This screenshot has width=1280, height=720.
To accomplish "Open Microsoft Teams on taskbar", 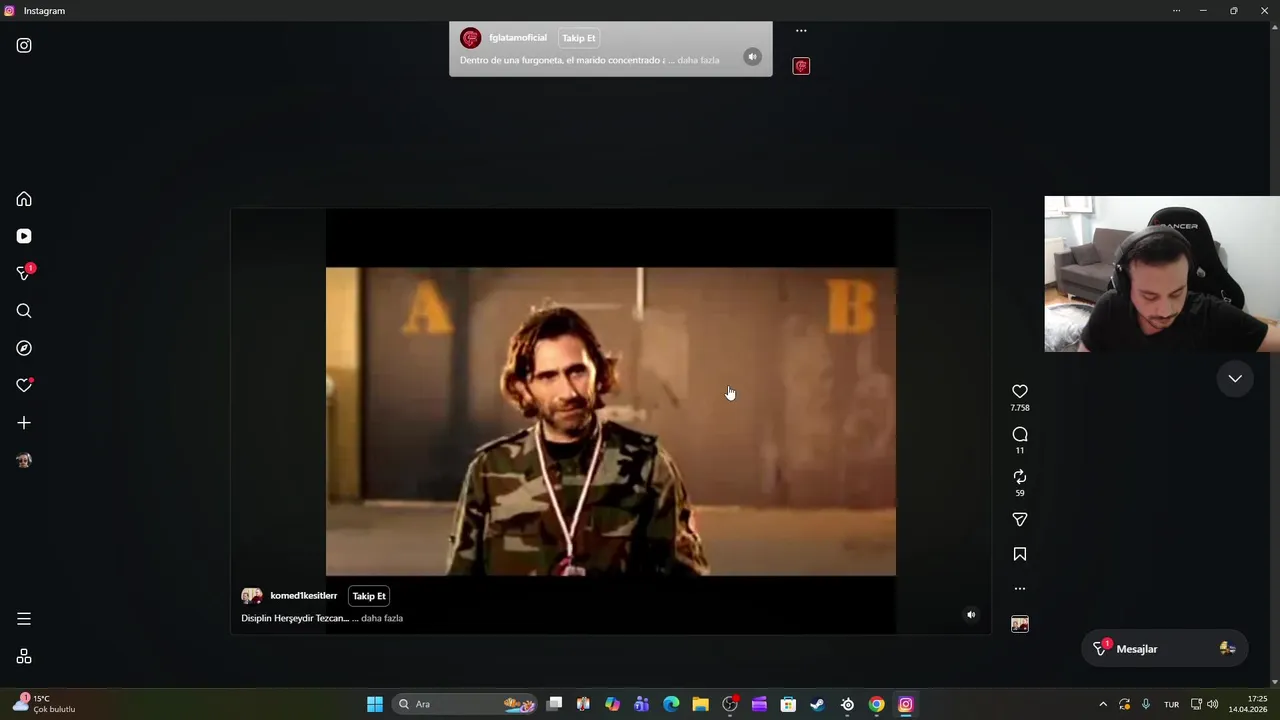I will [641, 704].
